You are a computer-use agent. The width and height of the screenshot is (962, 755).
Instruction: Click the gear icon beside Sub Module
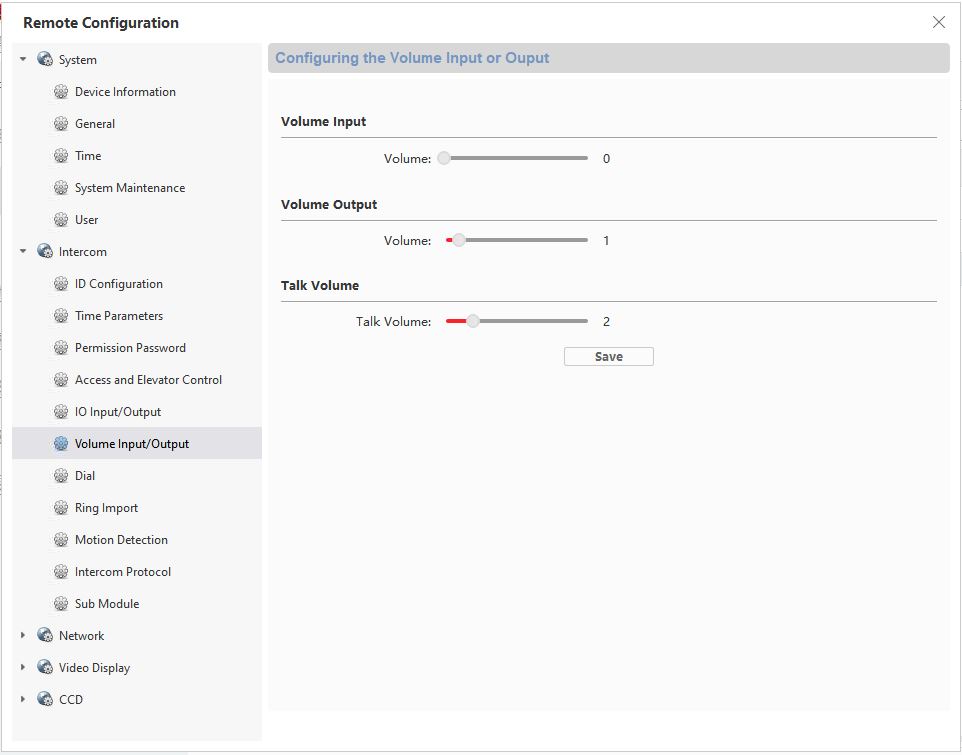pyautogui.click(x=61, y=604)
